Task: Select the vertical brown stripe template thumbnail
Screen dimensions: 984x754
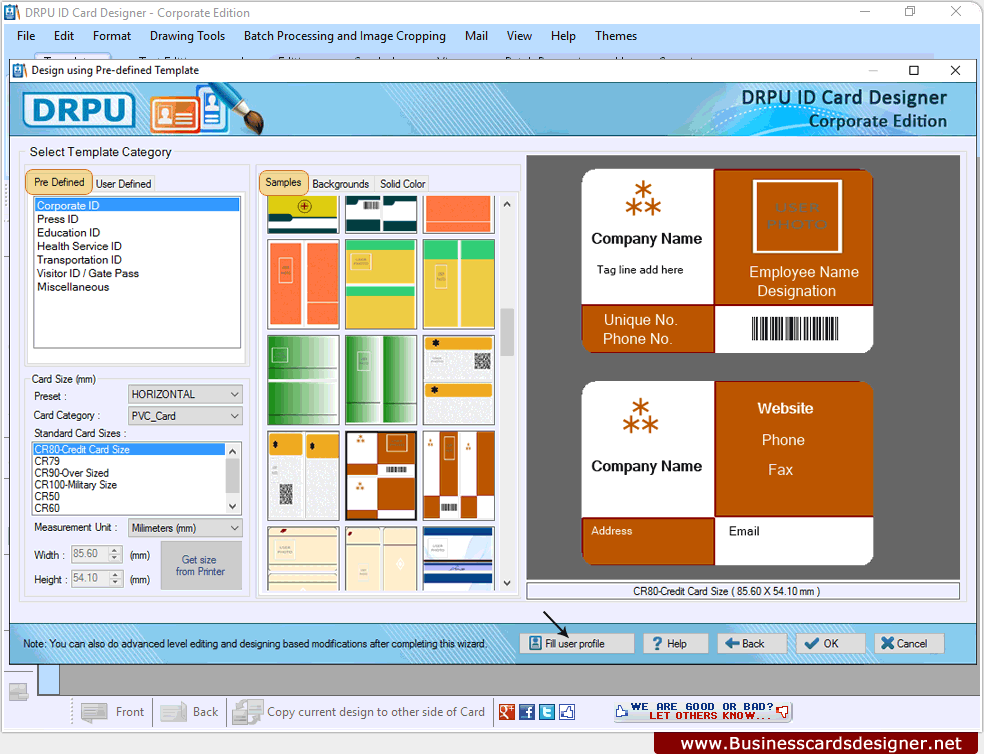Action: click(x=459, y=475)
